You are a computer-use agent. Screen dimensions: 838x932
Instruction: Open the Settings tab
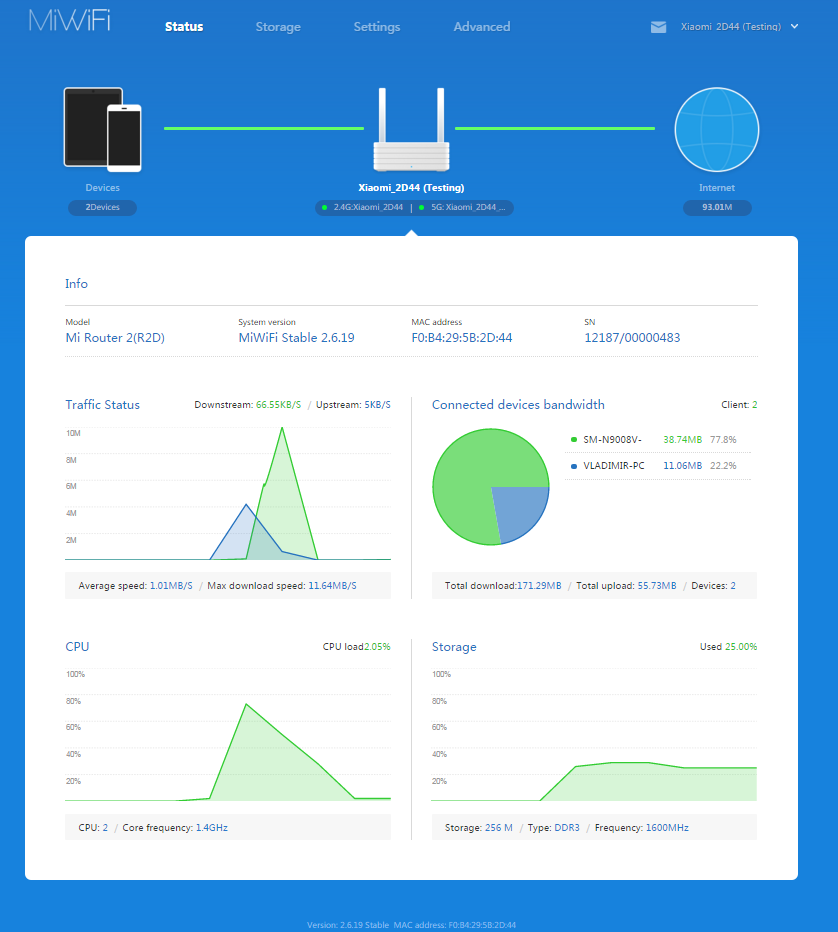pos(377,27)
